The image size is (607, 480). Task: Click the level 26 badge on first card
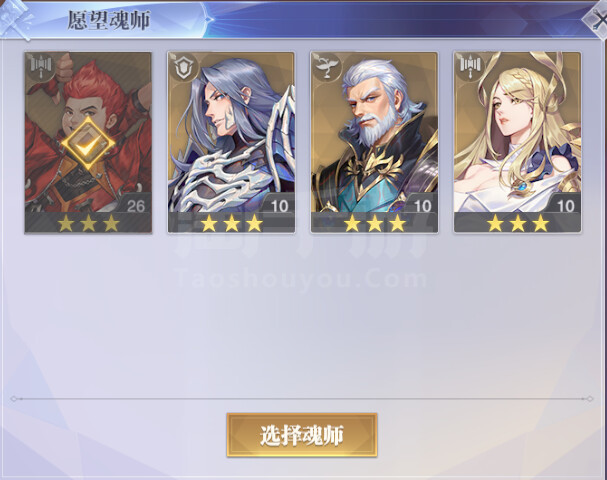[x=135, y=206]
